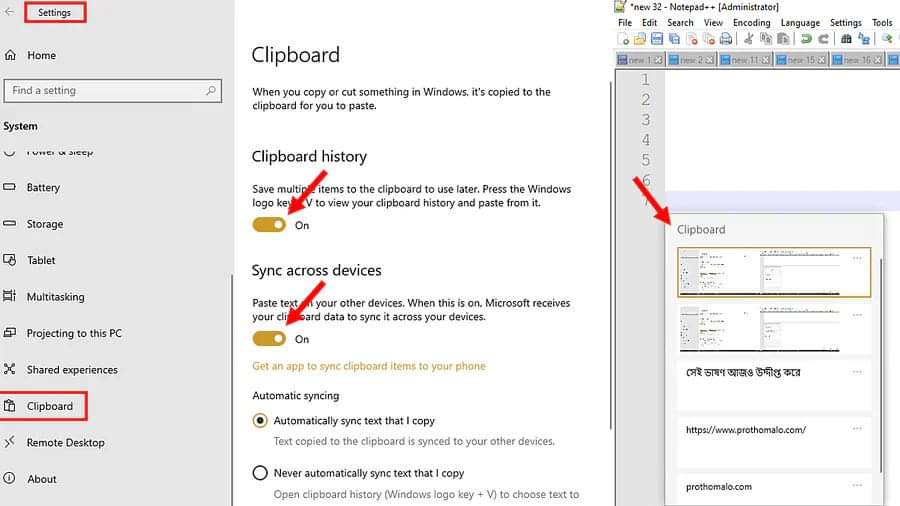Viewport: 900px width, 506px height.
Task: Open options for prothomalo.com clipboard item
Action: [x=857, y=485]
